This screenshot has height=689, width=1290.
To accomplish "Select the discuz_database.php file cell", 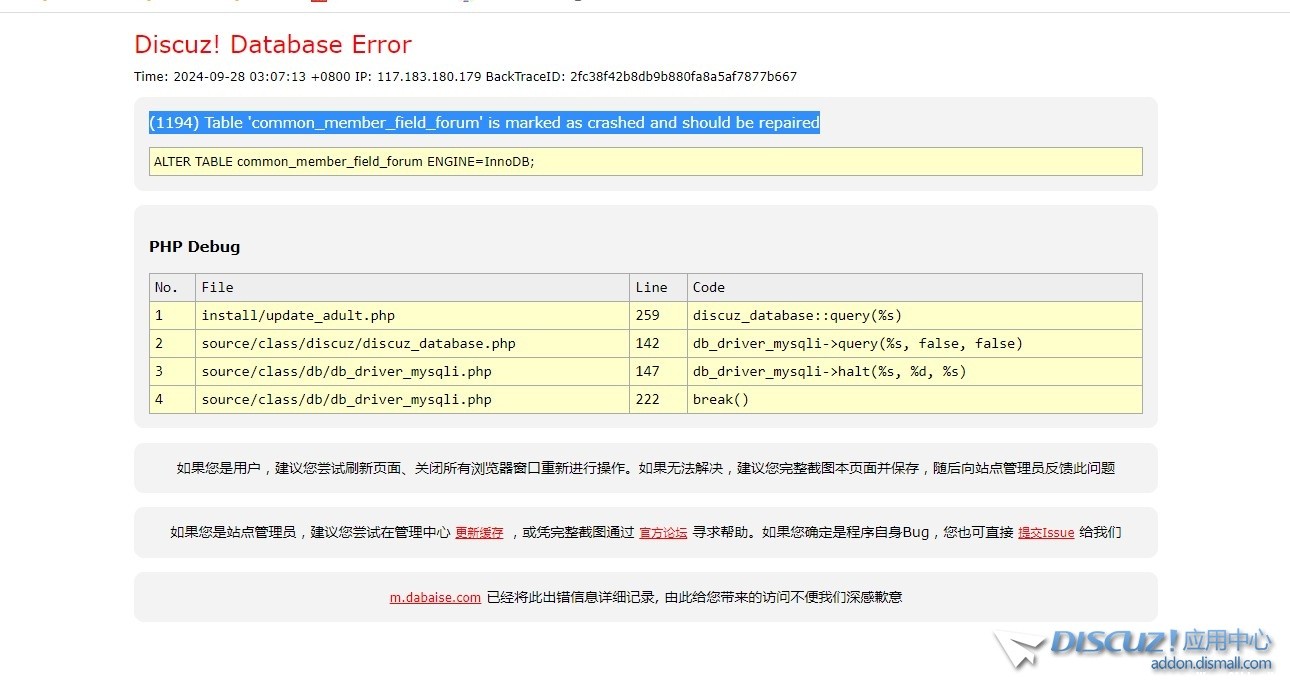I will 358,343.
